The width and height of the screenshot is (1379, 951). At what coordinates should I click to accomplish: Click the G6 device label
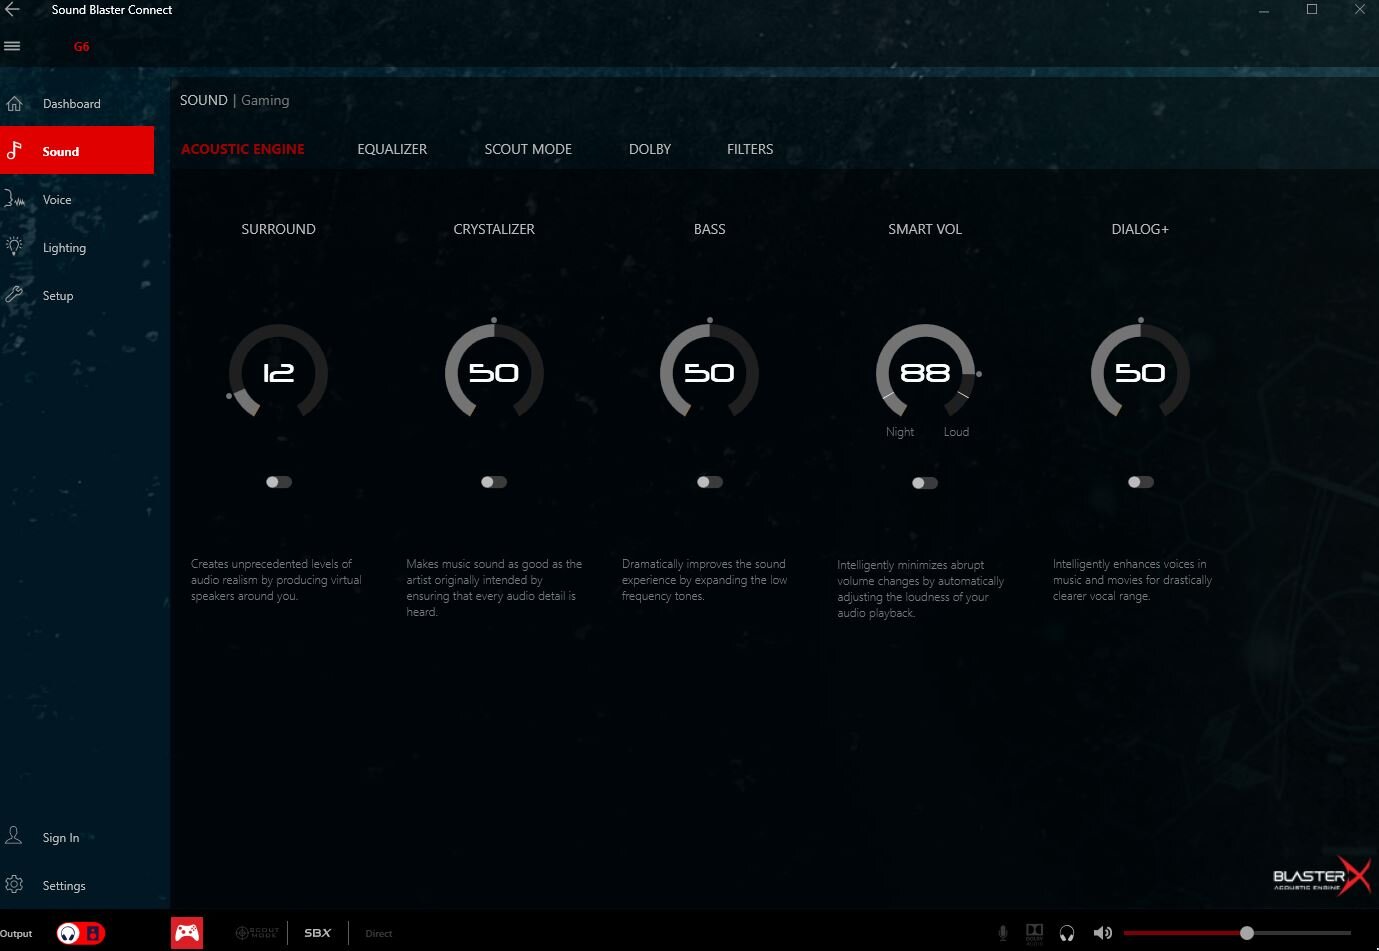click(x=82, y=47)
